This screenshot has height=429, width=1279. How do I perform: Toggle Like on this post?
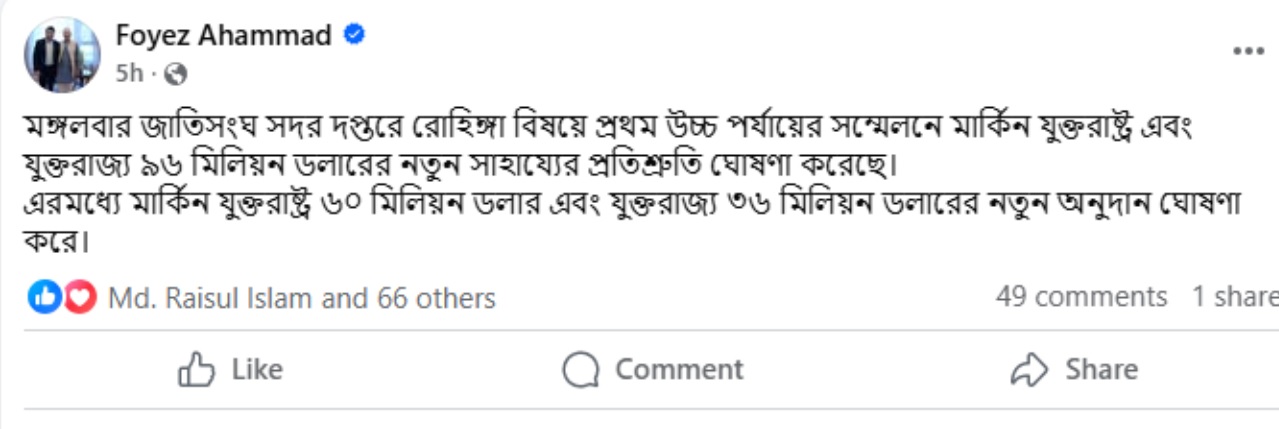(x=231, y=370)
